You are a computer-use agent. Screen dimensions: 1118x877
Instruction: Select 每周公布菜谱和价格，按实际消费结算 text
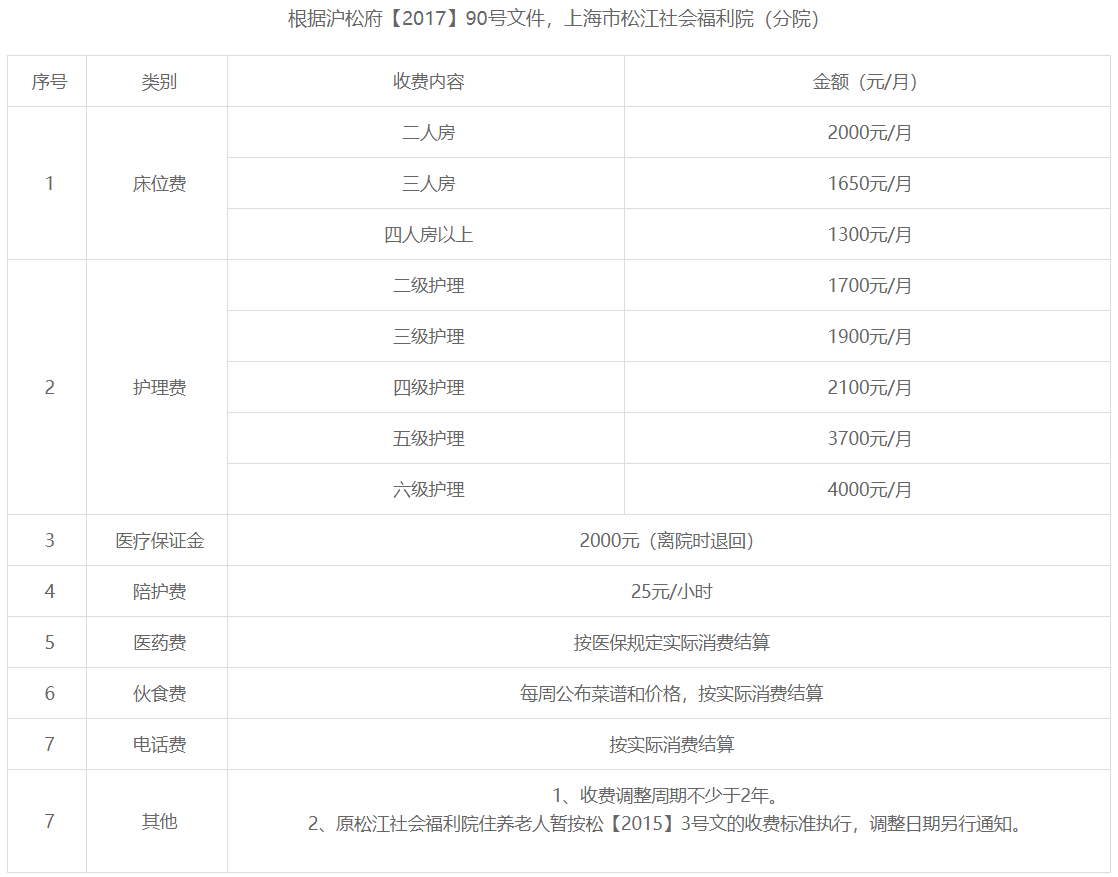[672, 693]
